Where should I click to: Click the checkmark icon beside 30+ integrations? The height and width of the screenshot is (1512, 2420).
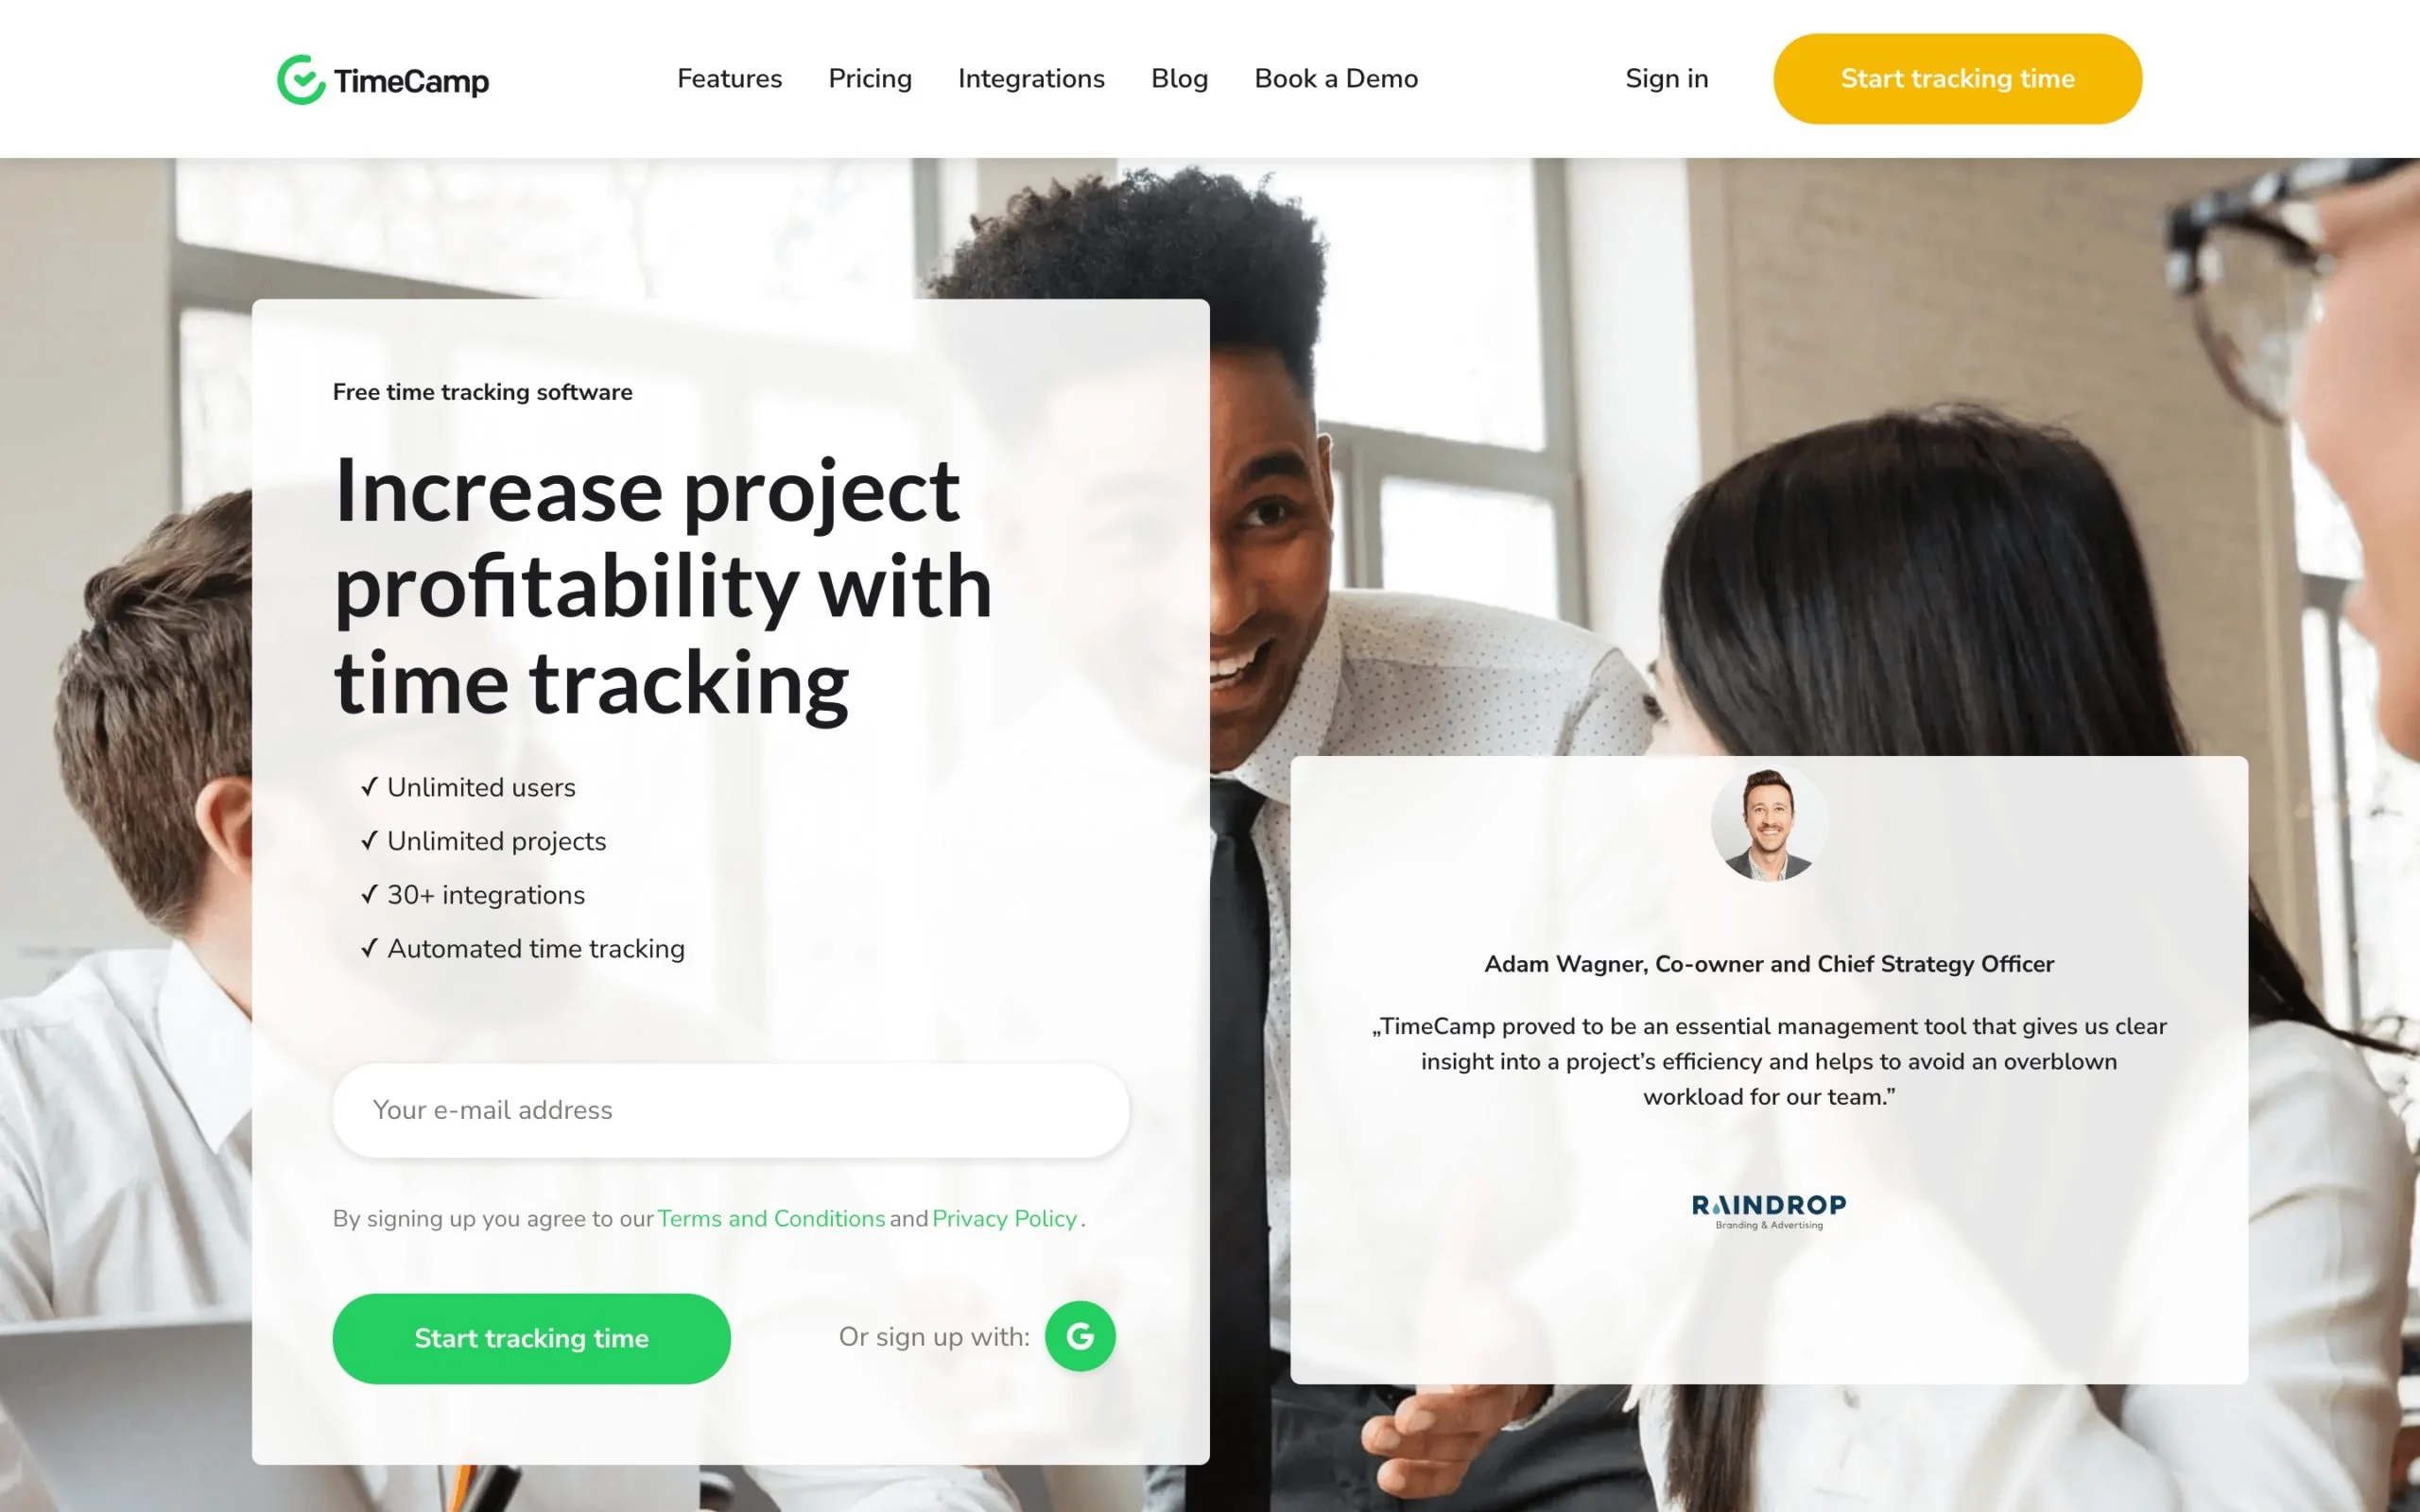[x=372, y=894]
